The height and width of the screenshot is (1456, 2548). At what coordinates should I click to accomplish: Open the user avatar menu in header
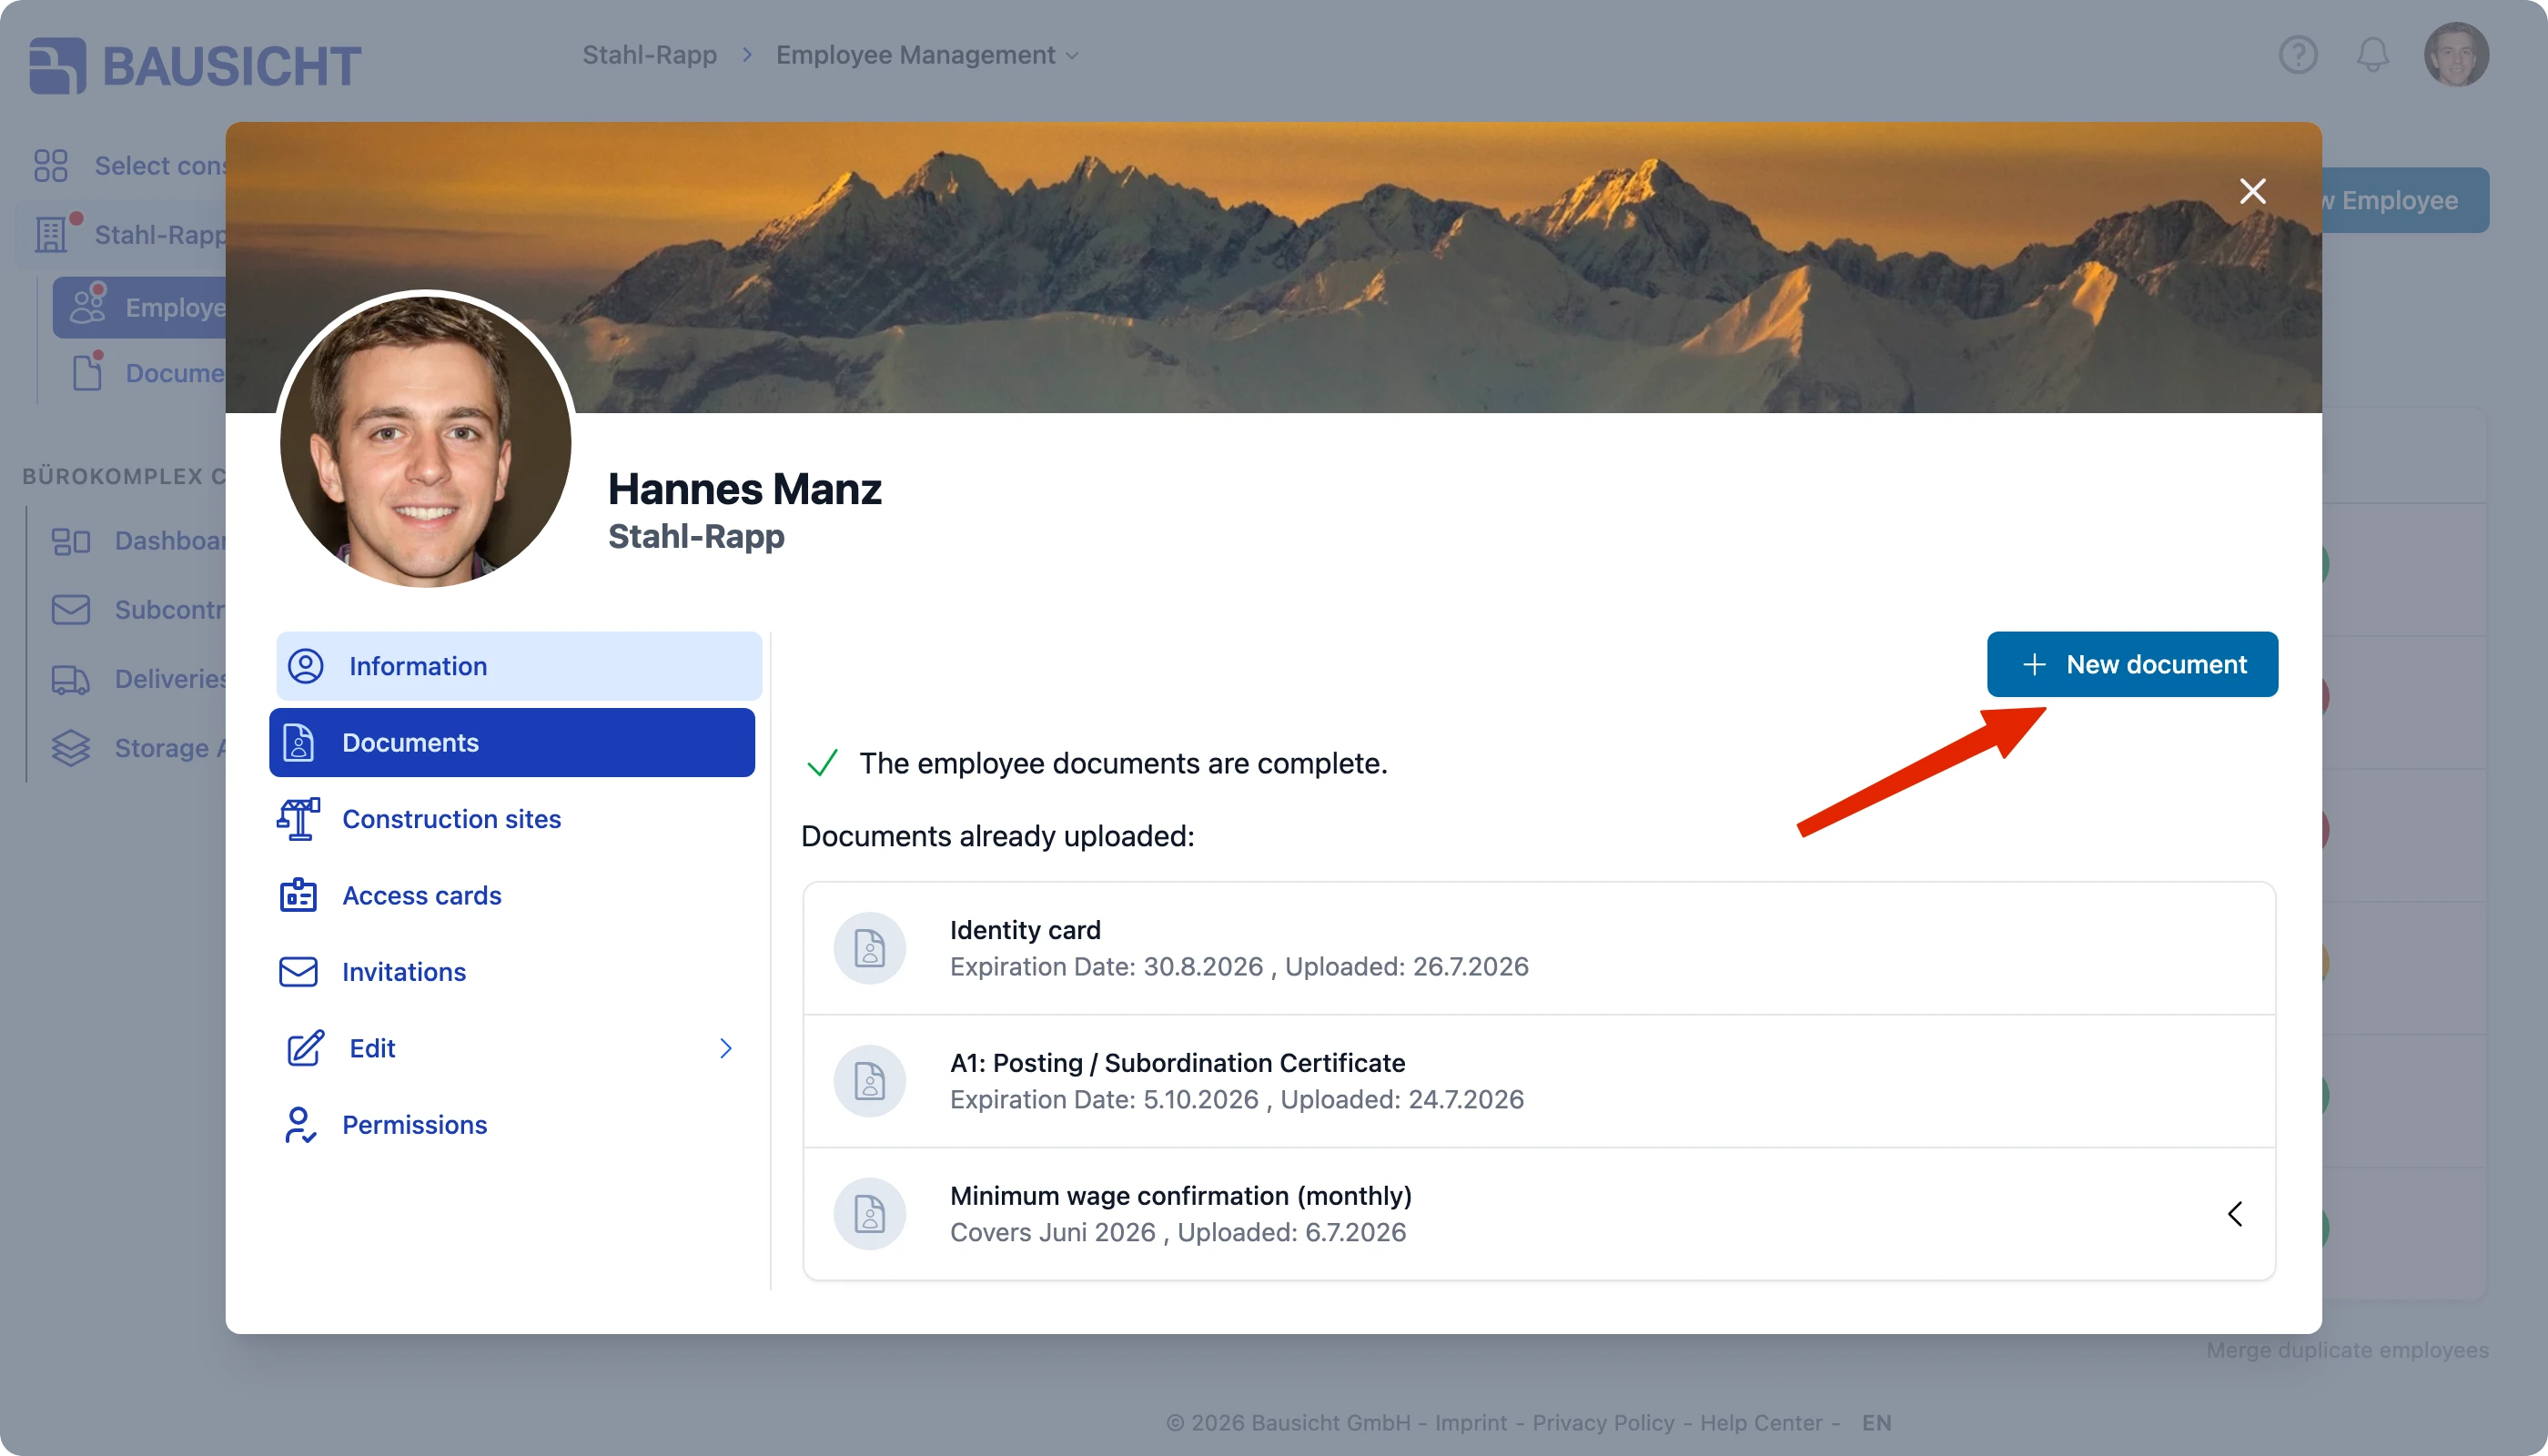point(2456,55)
